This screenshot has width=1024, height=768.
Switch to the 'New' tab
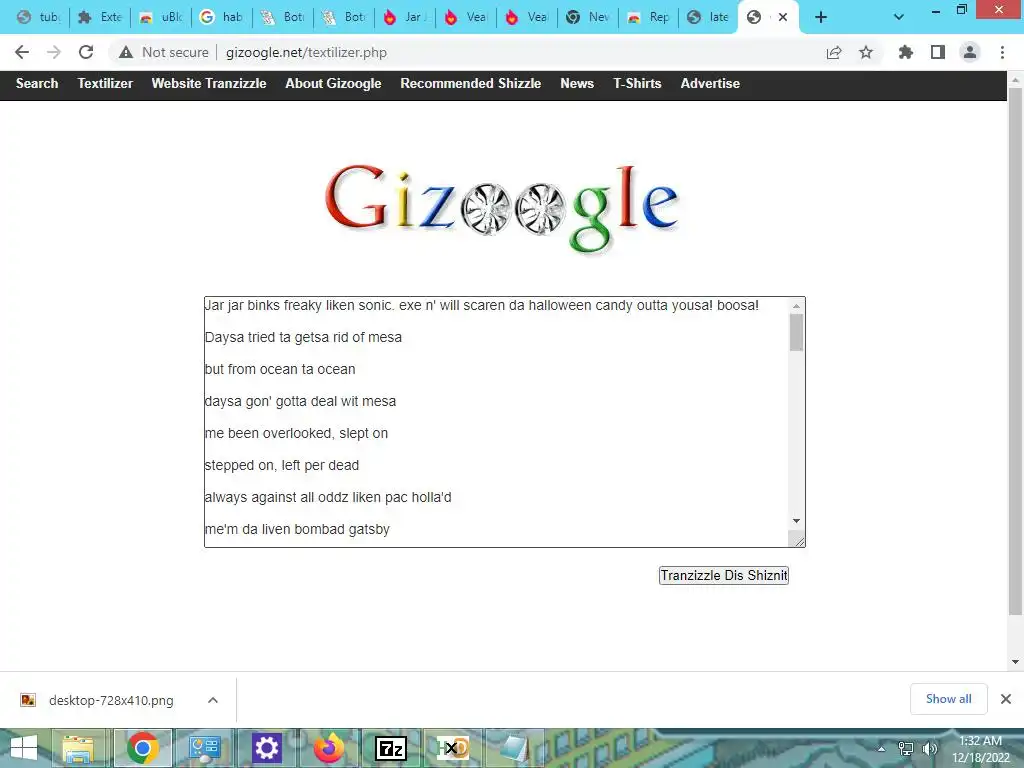point(588,17)
